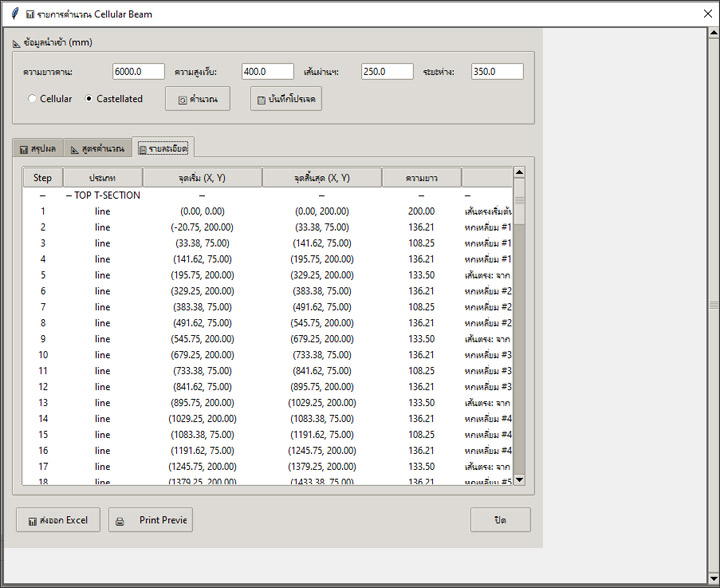
Task: Select the Castellated radio button
Action: [89, 99]
